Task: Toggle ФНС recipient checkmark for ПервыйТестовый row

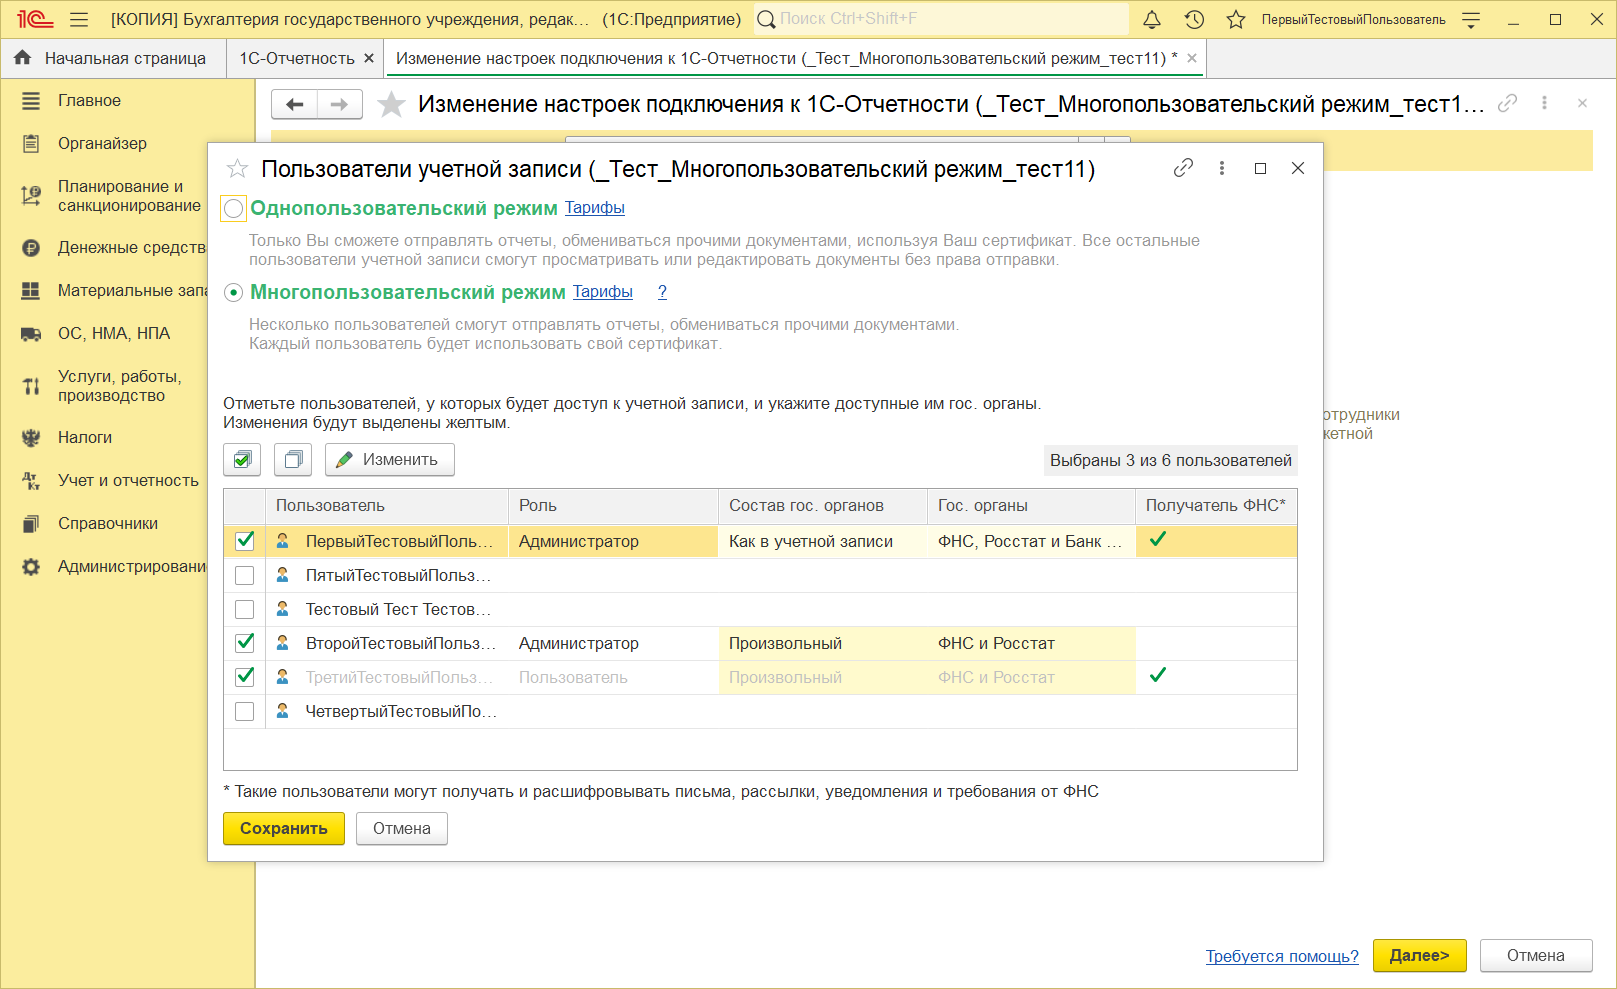Action: pyautogui.click(x=1158, y=540)
